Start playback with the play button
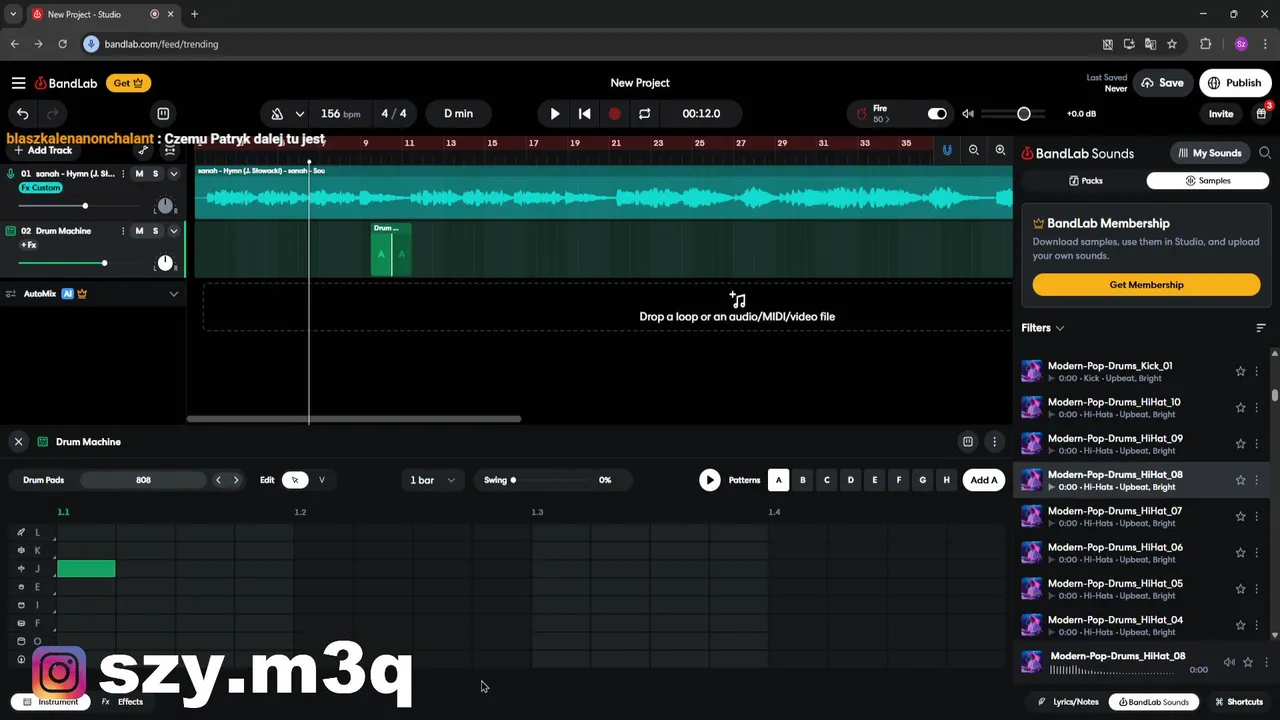This screenshot has width=1280, height=720. [x=555, y=114]
